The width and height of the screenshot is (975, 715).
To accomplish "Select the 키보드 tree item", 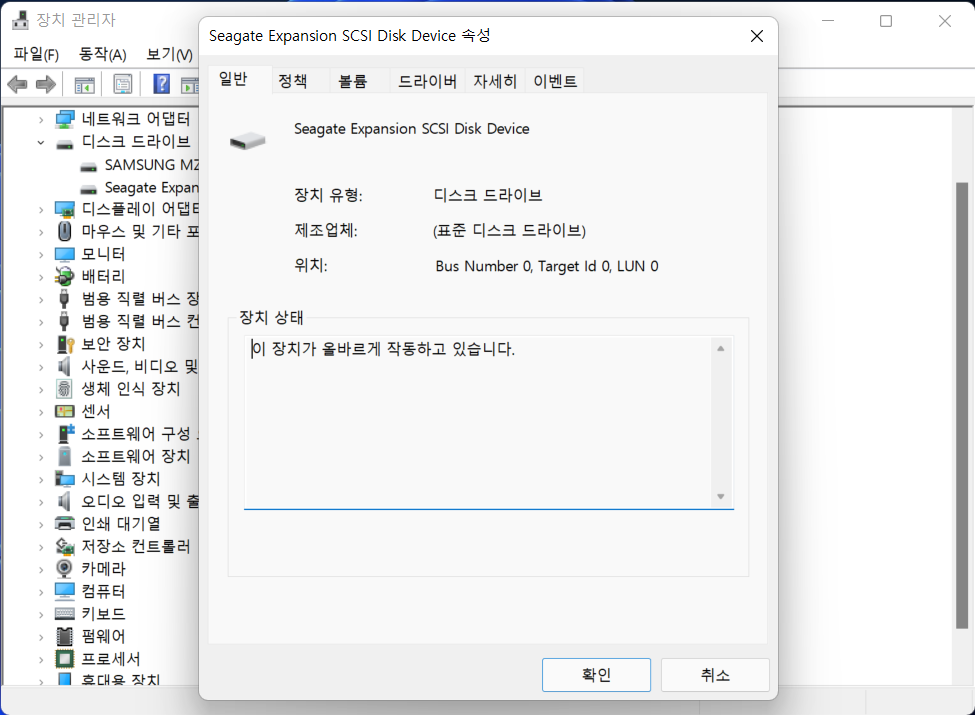I will (x=104, y=614).
